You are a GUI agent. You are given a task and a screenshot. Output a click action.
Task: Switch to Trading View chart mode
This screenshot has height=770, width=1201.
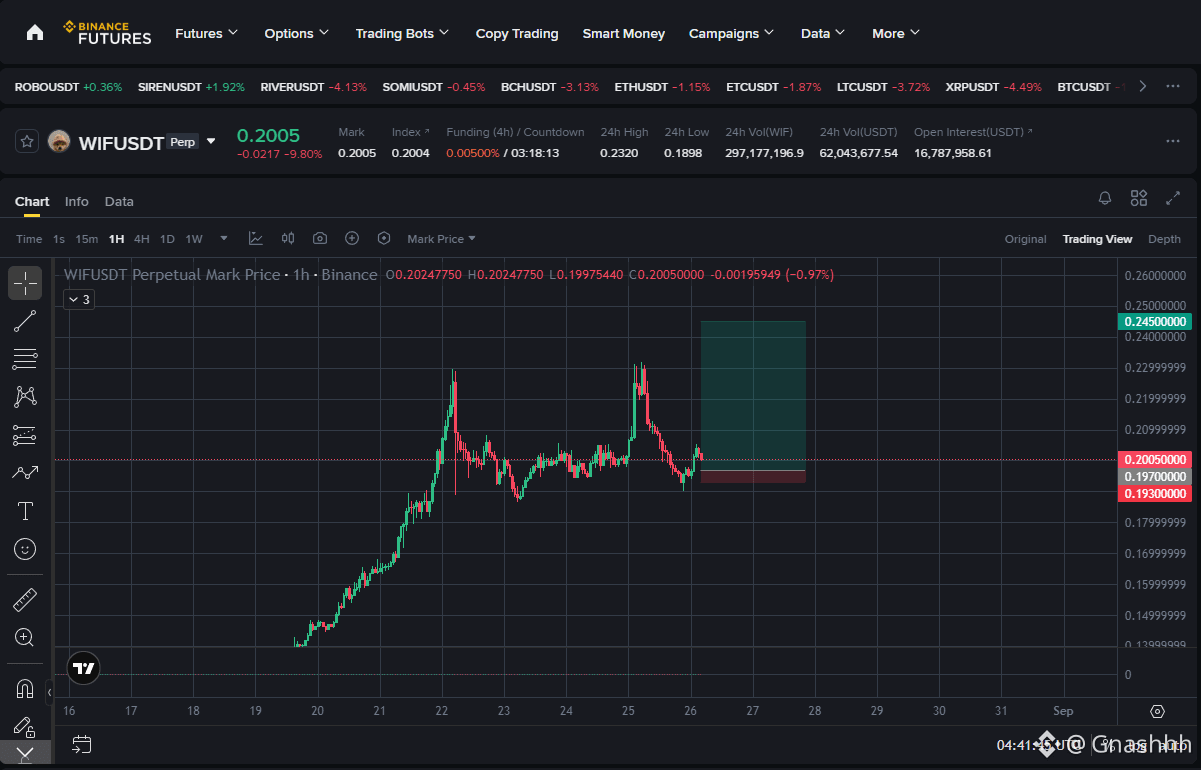[1097, 239]
